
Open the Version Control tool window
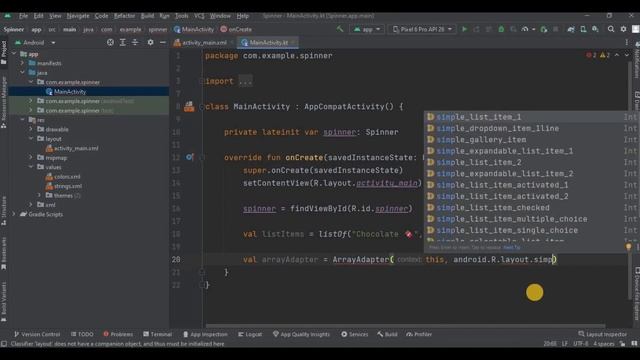click(37, 334)
